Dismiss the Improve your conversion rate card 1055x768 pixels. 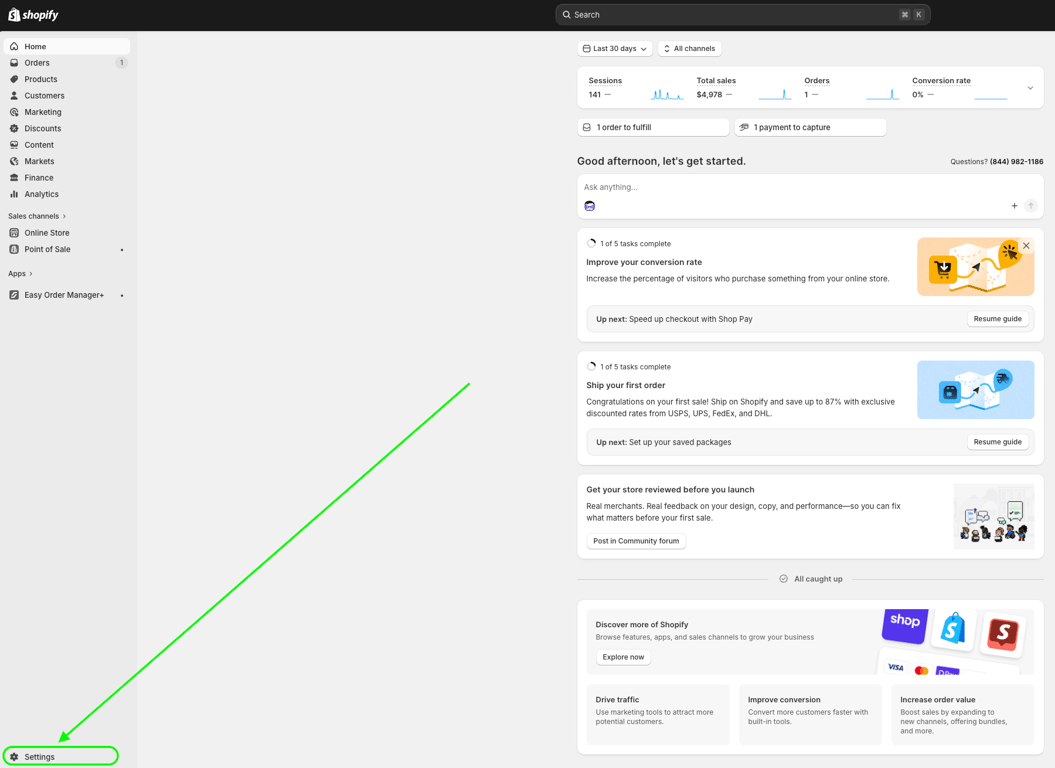tap(1026, 246)
